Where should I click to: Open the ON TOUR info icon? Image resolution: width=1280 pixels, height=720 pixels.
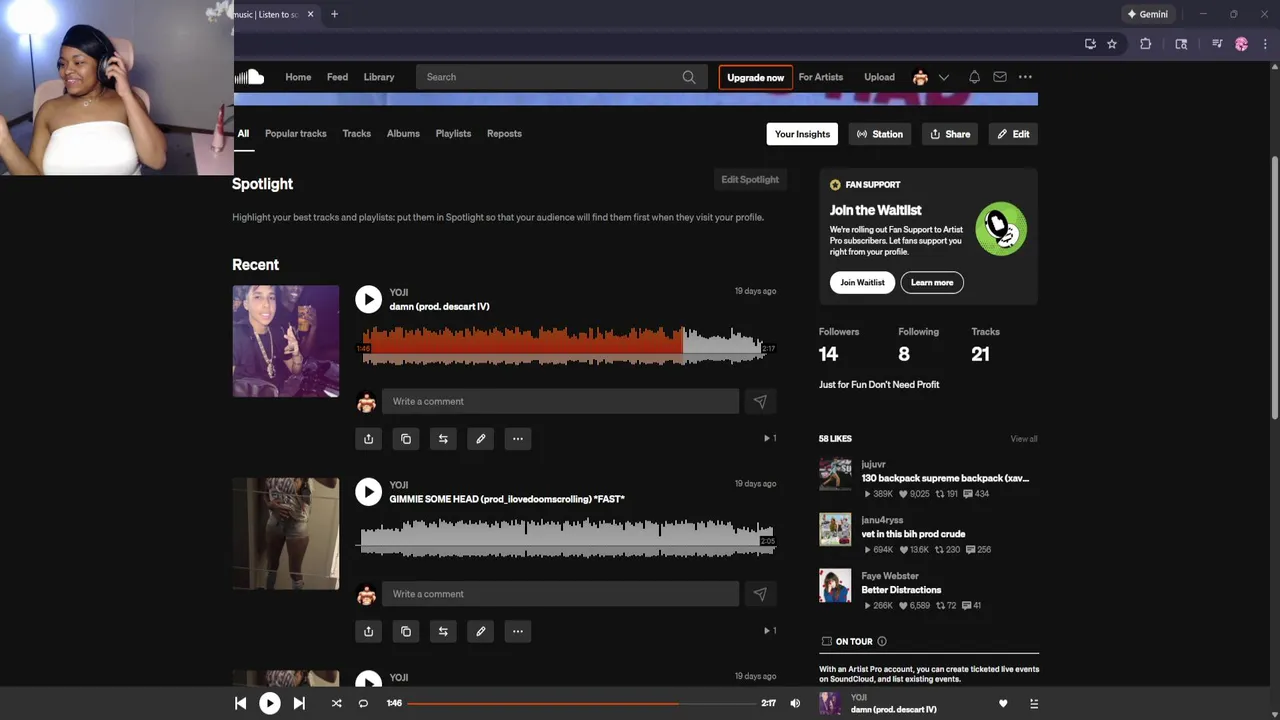(x=881, y=642)
